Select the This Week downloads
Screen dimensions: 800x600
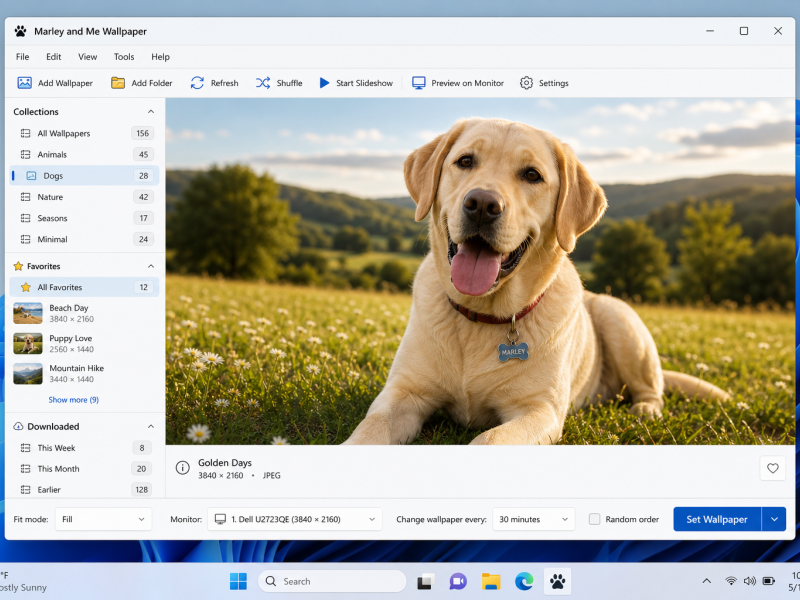[84, 447]
